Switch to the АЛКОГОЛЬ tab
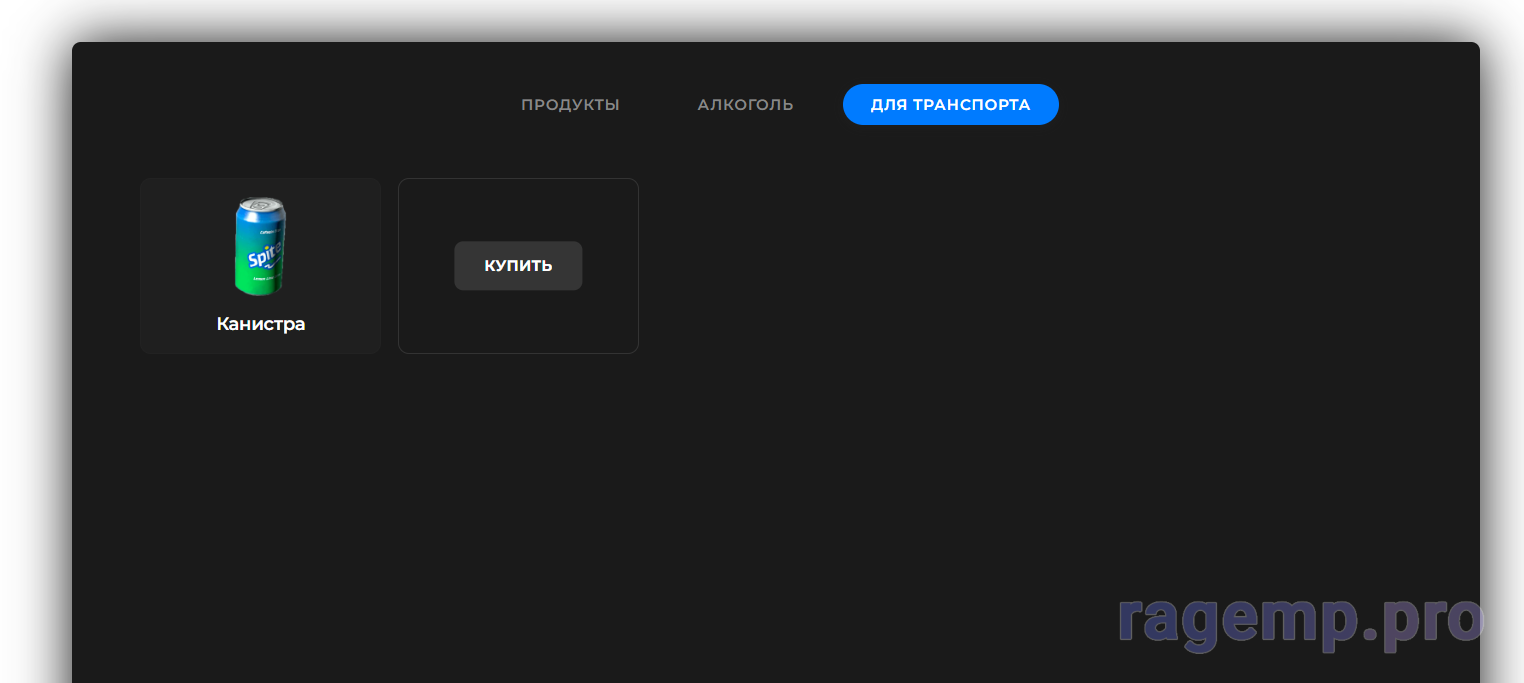This screenshot has height=683, width=1524. [745, 105]
